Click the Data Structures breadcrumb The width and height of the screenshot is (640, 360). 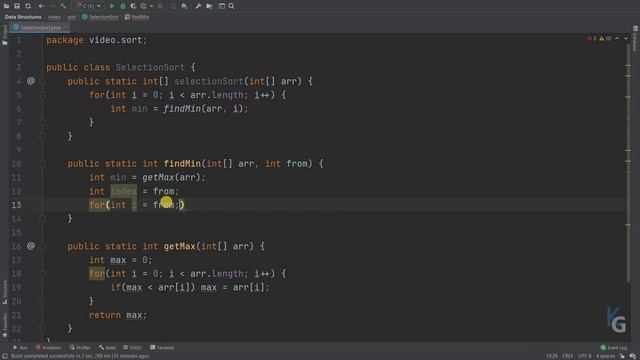pos(23,17)
